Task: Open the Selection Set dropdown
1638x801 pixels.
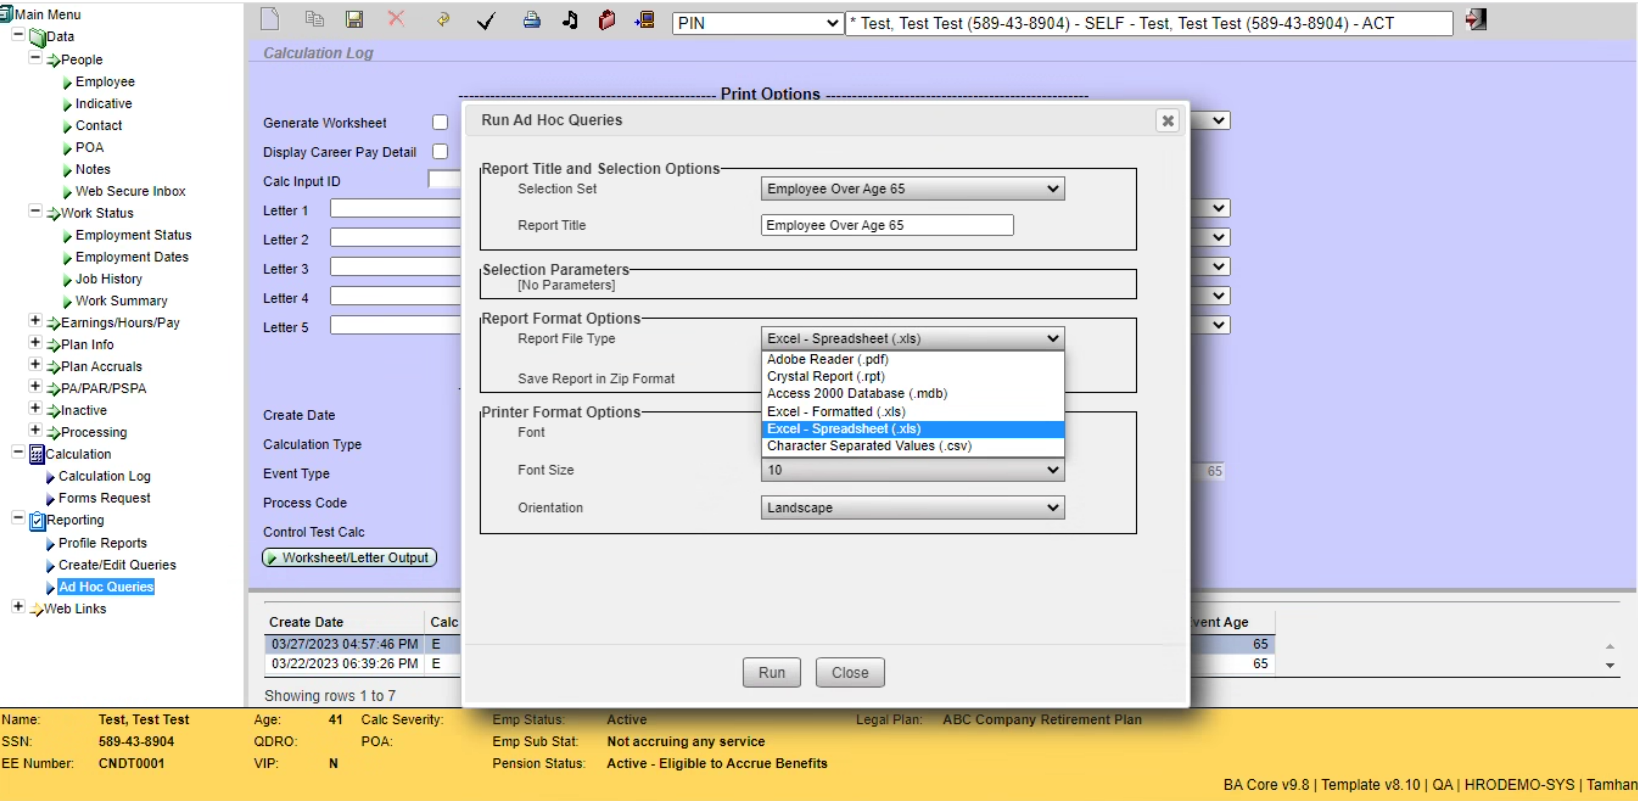Action: pos(912,189)
